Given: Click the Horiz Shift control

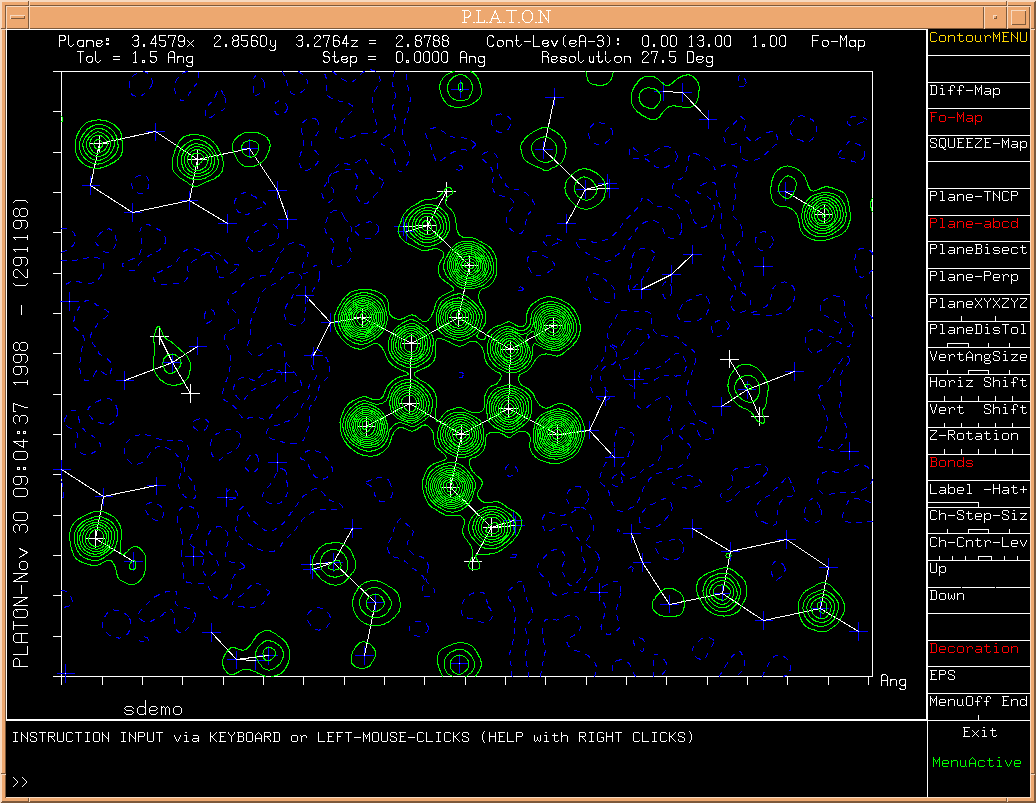Looking at the screenshot, I should (x=978, y=383).
